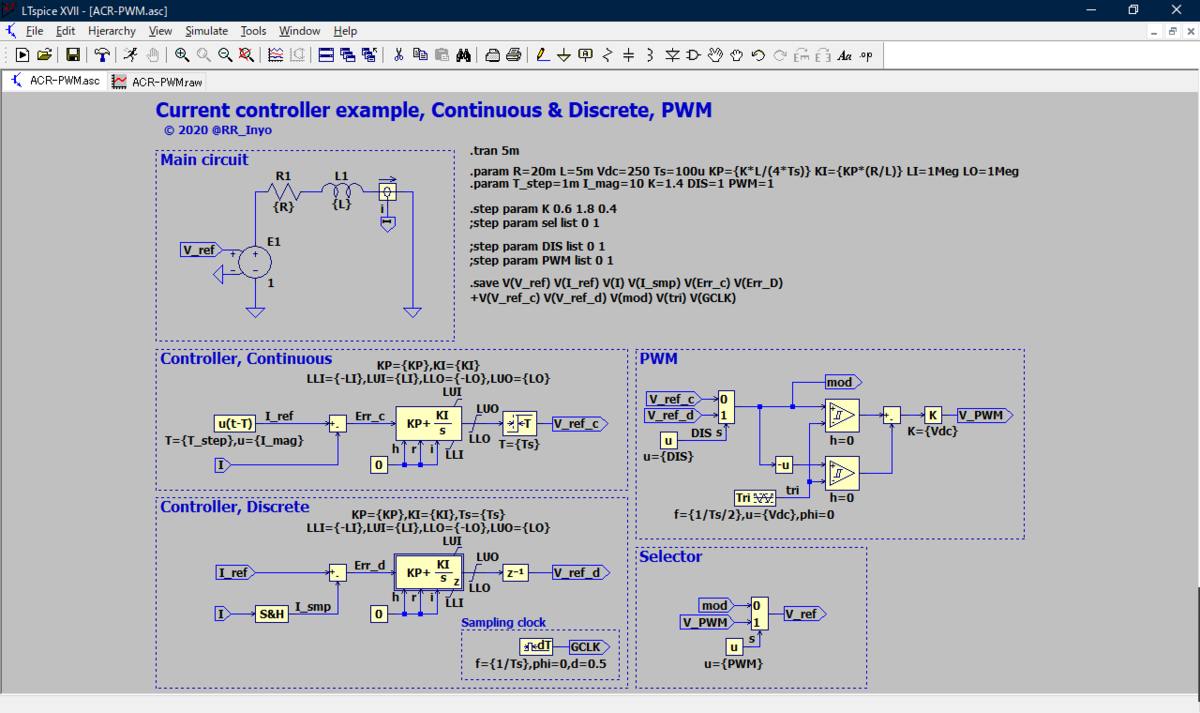
Task: Click the zoom in magnifier icon
Action: 182,55
